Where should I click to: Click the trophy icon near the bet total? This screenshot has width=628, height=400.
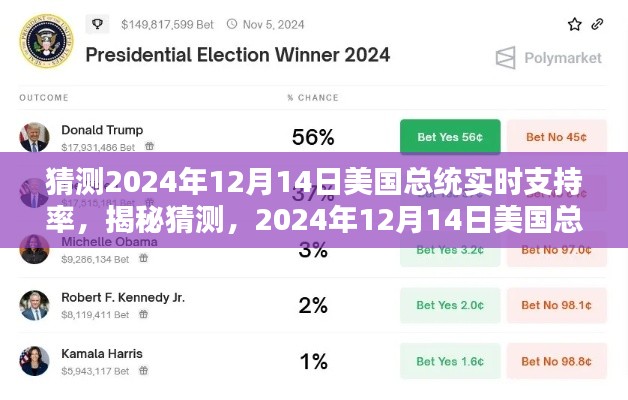tap(97, 24)
